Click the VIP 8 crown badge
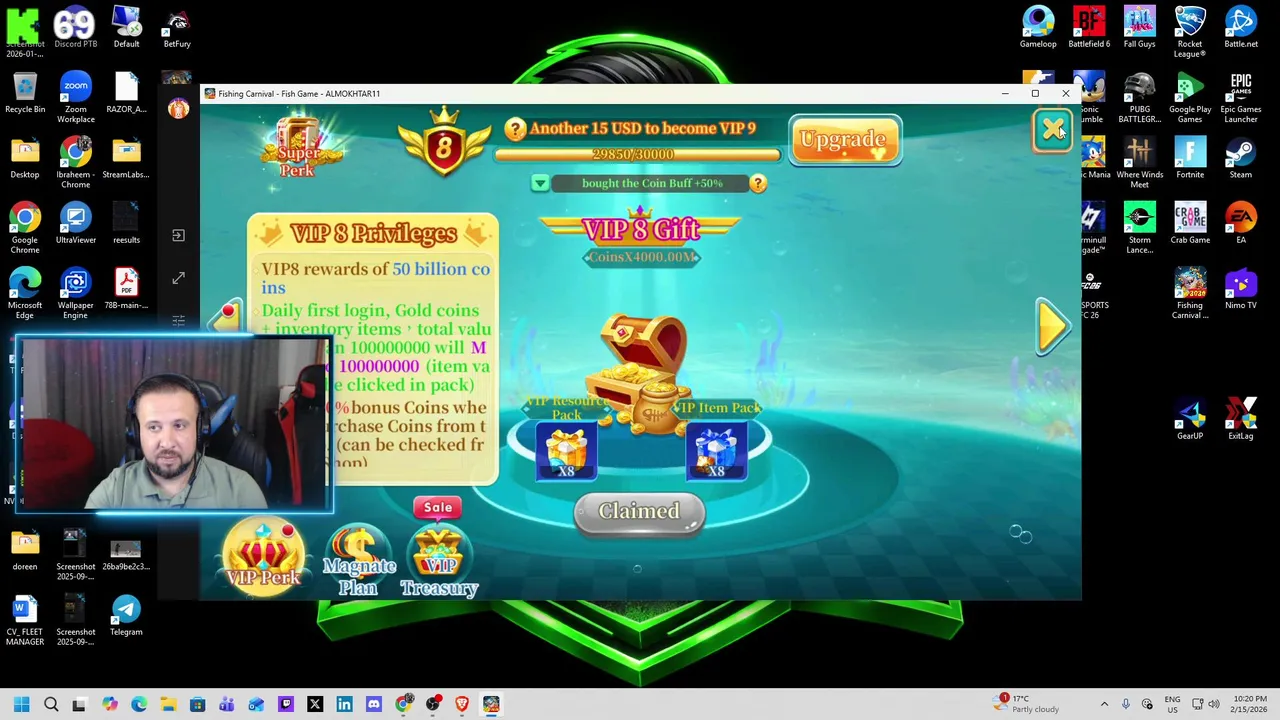The width and height of the screenshot is (1280, 720). pyautogui.click(x=444, y=147)
